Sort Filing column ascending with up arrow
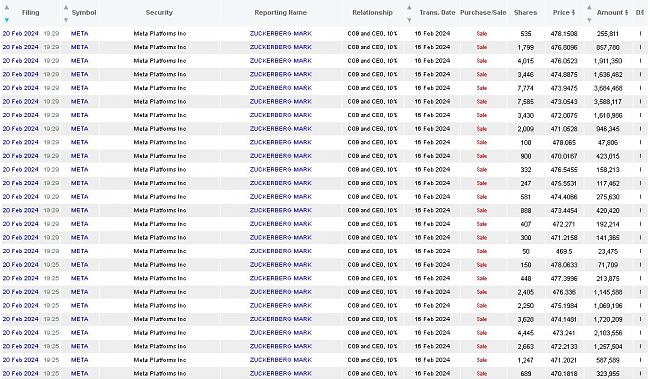 click(x=6, y=7)
